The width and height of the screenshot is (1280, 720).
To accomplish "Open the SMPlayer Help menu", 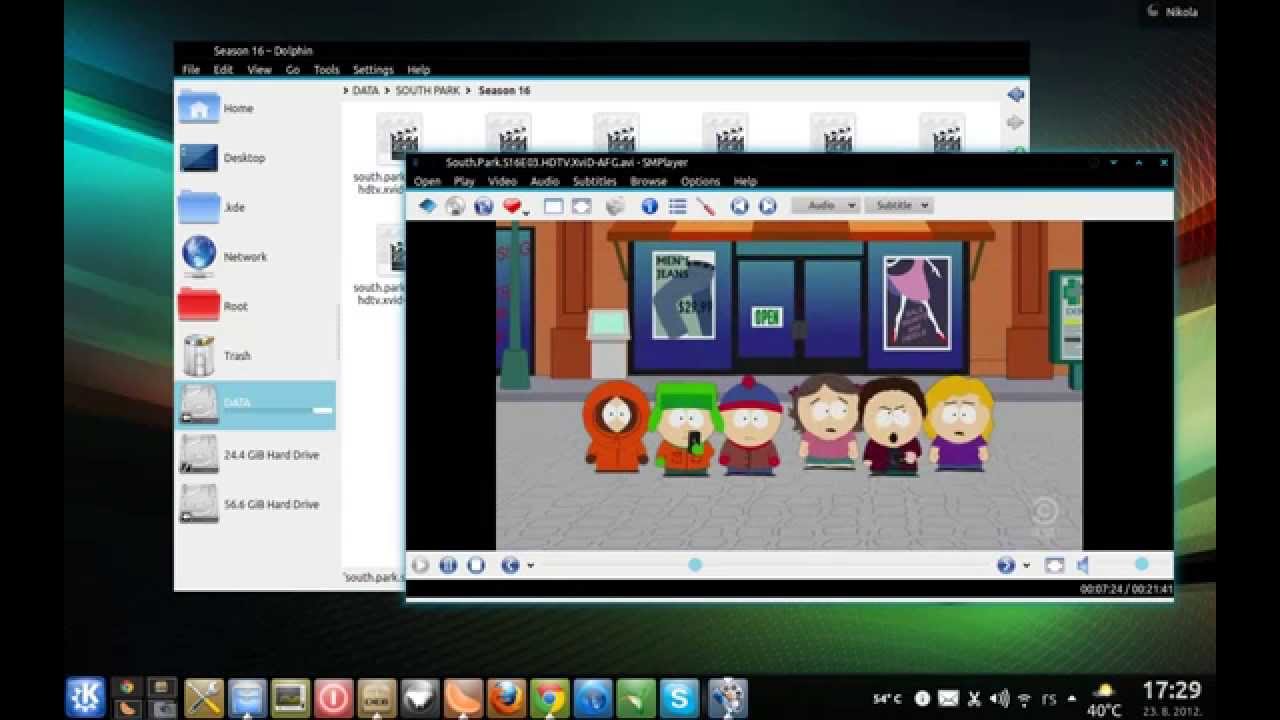I will coord(745,181).
